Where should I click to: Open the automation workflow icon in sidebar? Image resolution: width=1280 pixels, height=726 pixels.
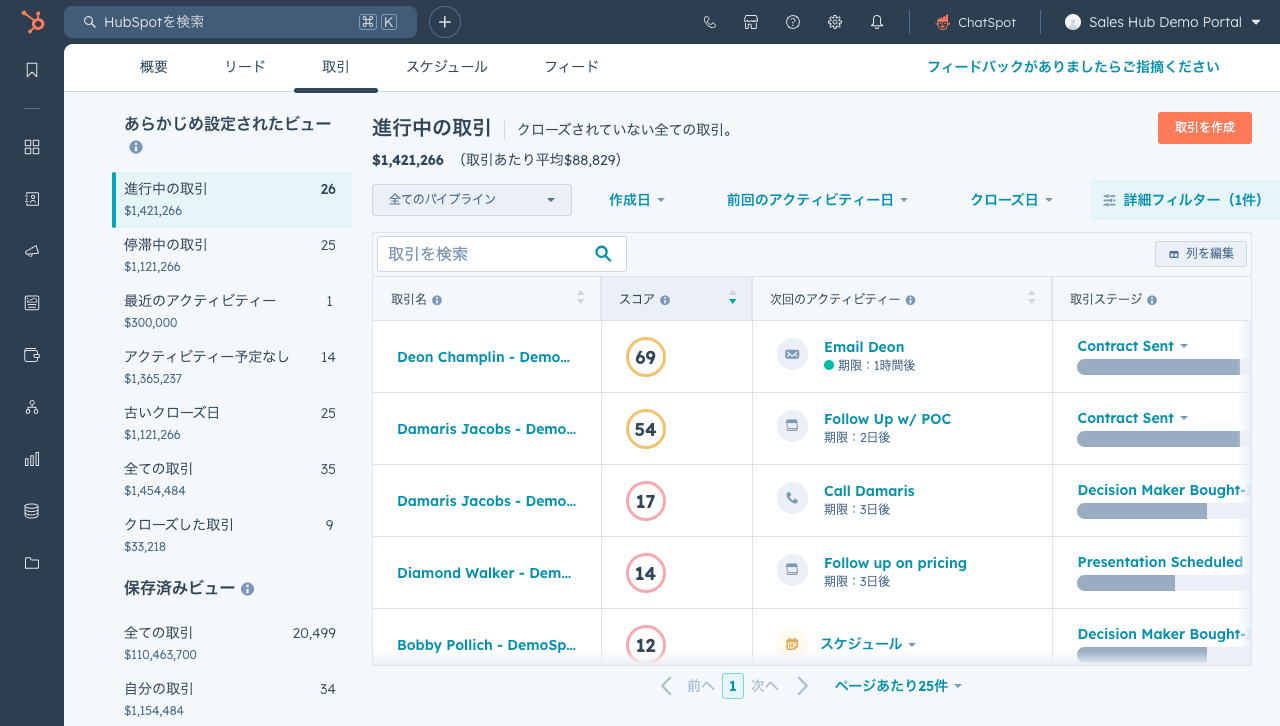[x=32, y=407]
